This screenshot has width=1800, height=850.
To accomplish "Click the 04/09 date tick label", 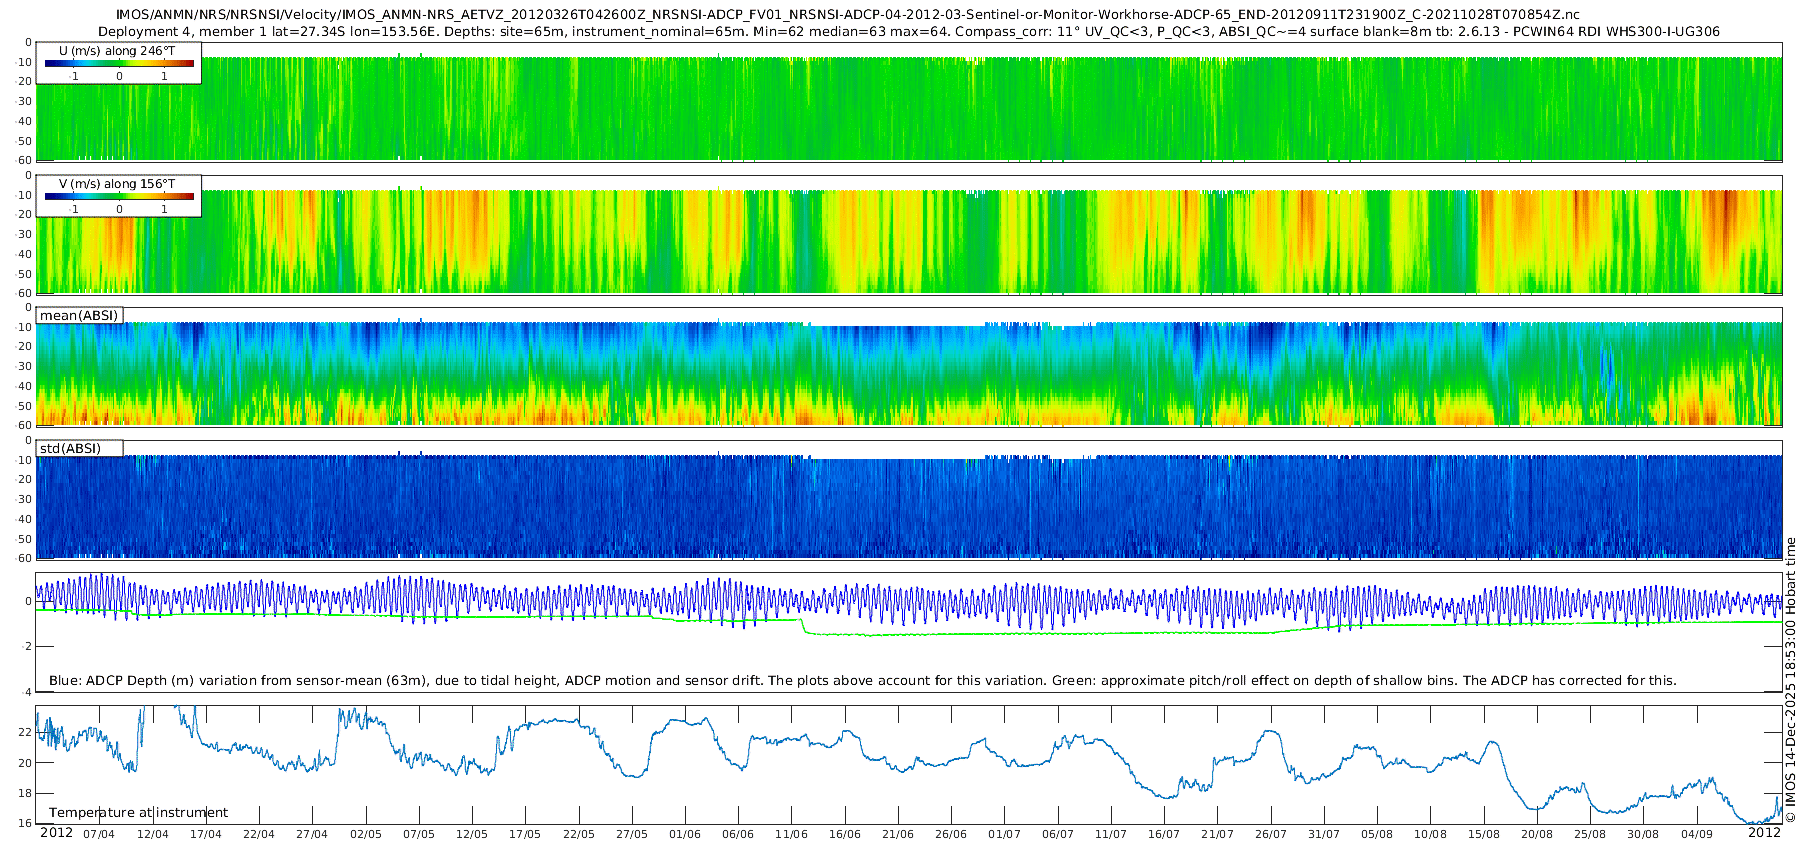I will pos(1696,834).
